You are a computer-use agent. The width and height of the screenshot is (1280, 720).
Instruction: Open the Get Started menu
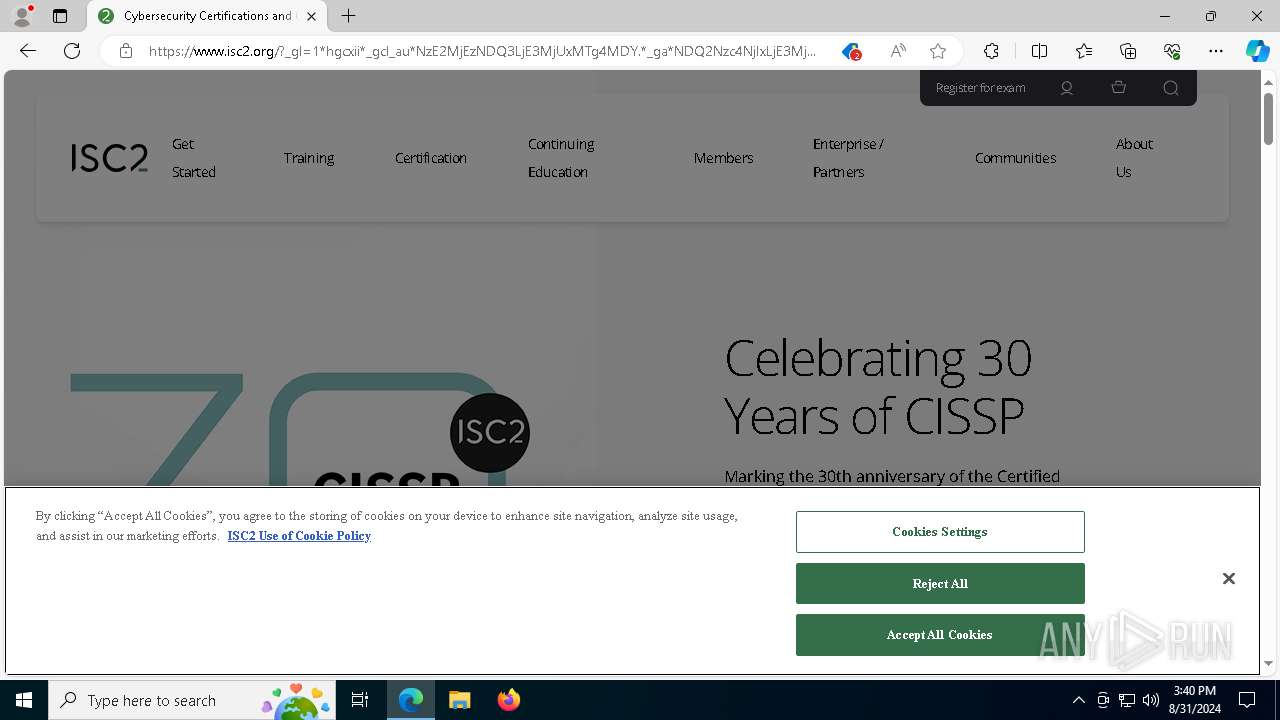(194, 158)
